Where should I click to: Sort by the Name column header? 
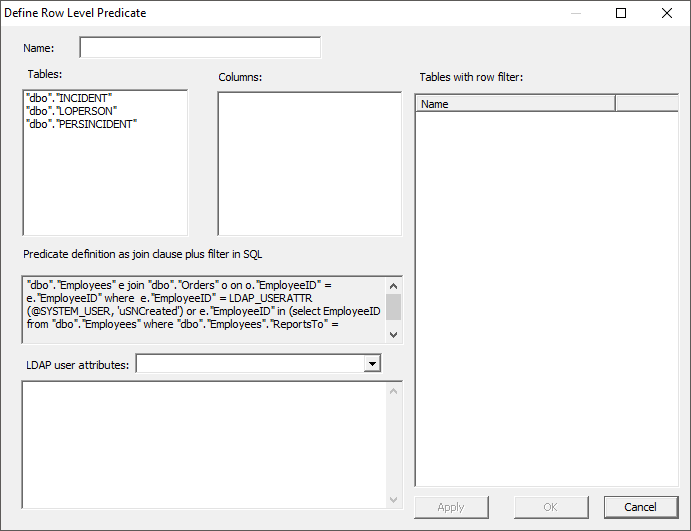coord(514,104)
